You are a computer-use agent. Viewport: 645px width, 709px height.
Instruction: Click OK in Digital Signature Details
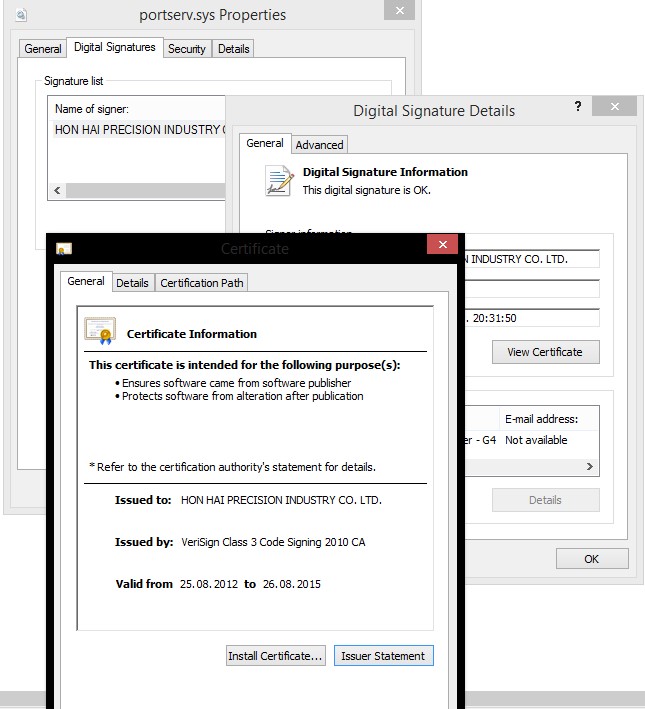click(x=592, y=559)
